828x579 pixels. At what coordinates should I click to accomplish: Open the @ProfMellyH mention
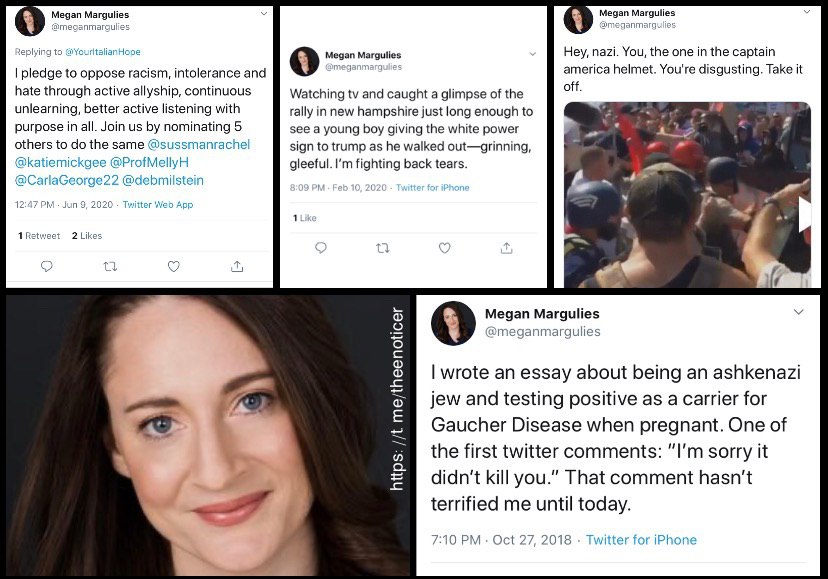pos(149,162)
